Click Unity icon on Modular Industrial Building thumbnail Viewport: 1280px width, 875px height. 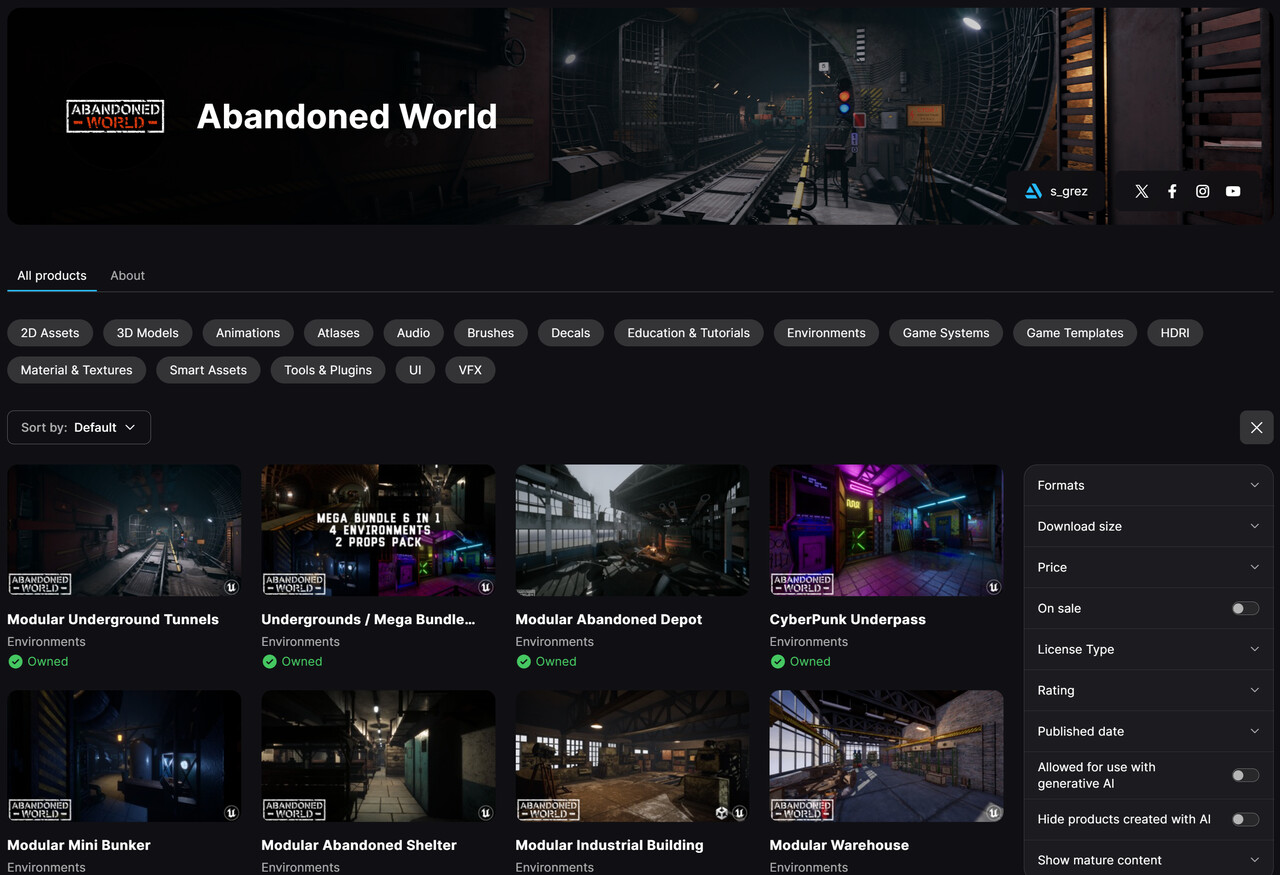pyautogui.click(x=722, y=813)
